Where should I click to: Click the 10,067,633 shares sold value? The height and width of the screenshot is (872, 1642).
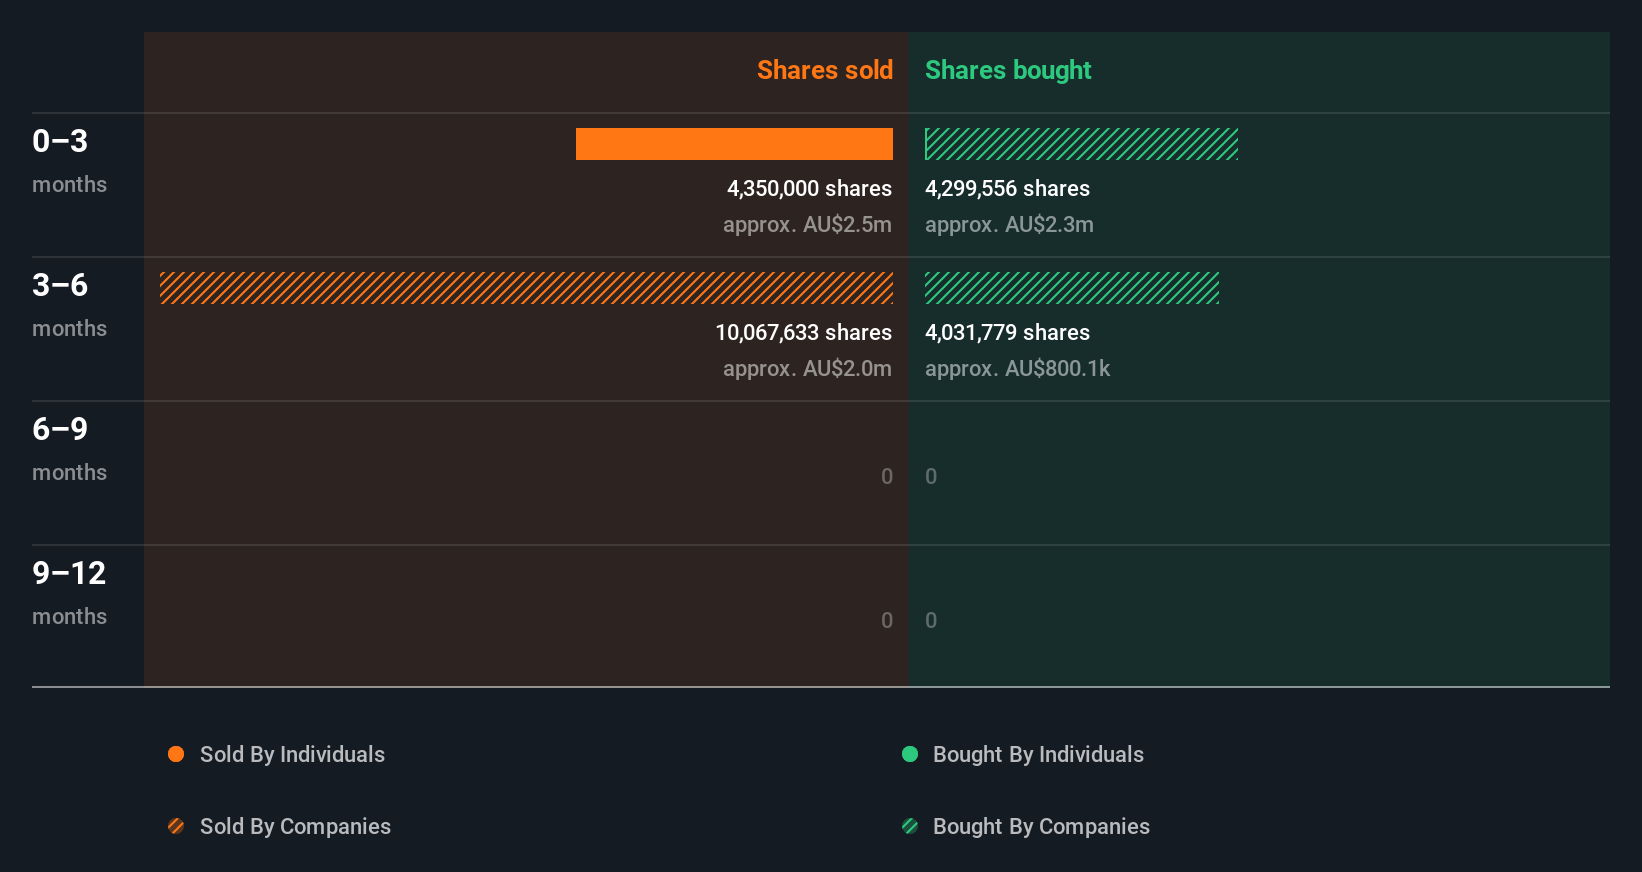click(803, 332)
